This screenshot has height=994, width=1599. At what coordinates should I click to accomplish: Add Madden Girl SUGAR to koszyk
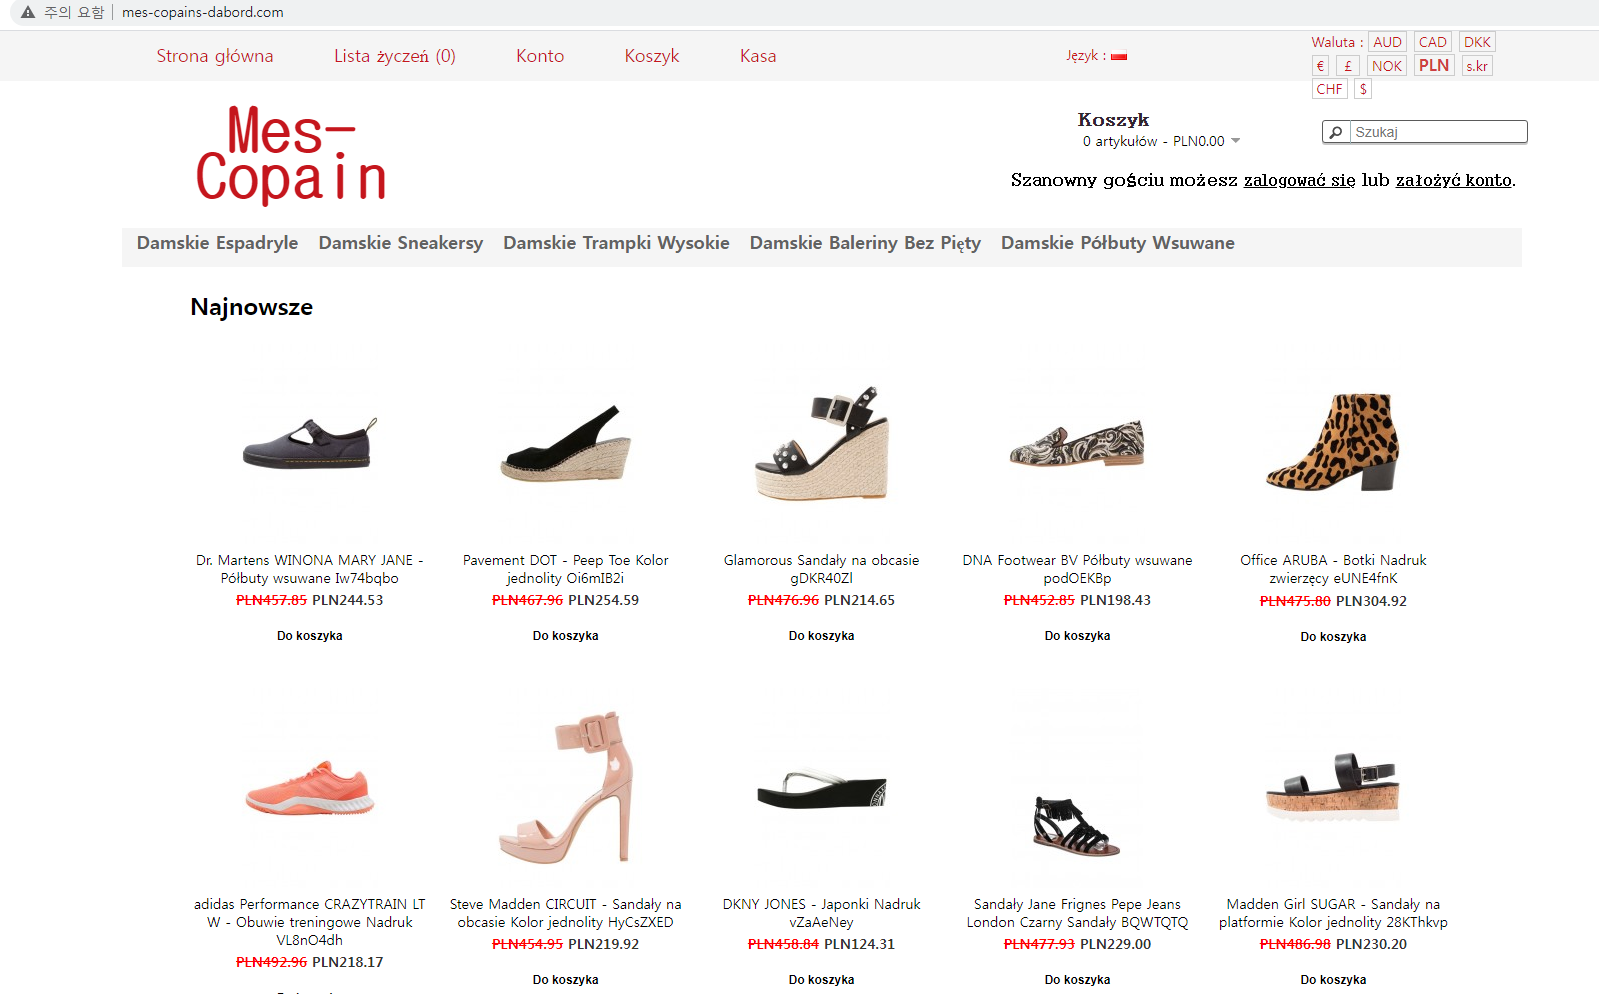point(1333,980)
